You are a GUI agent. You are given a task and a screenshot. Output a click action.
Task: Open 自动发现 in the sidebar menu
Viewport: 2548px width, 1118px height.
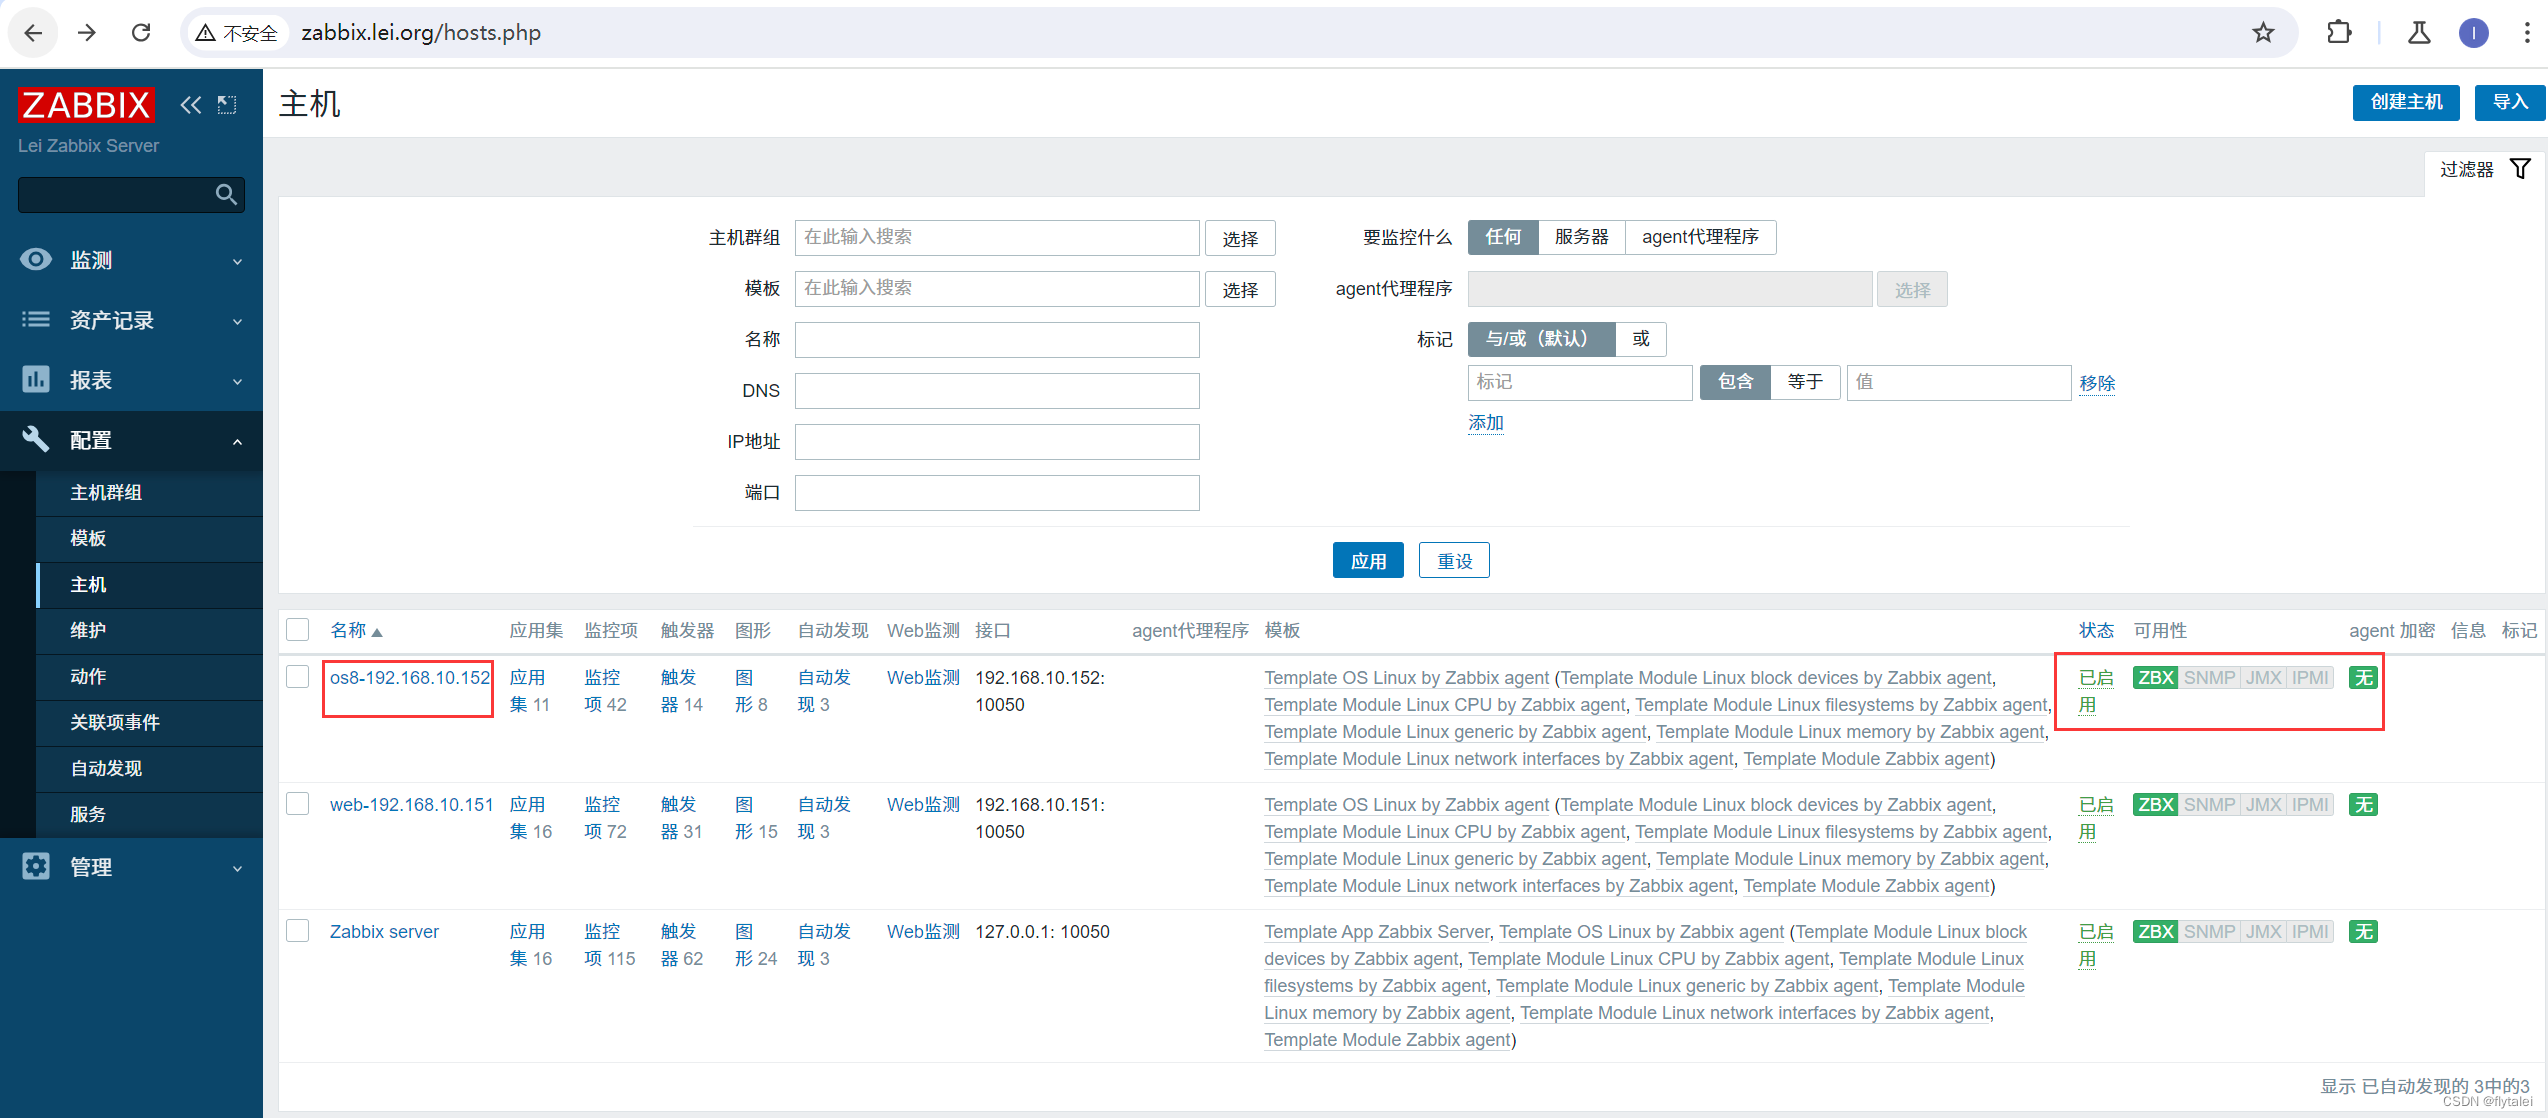click(150, 769)
